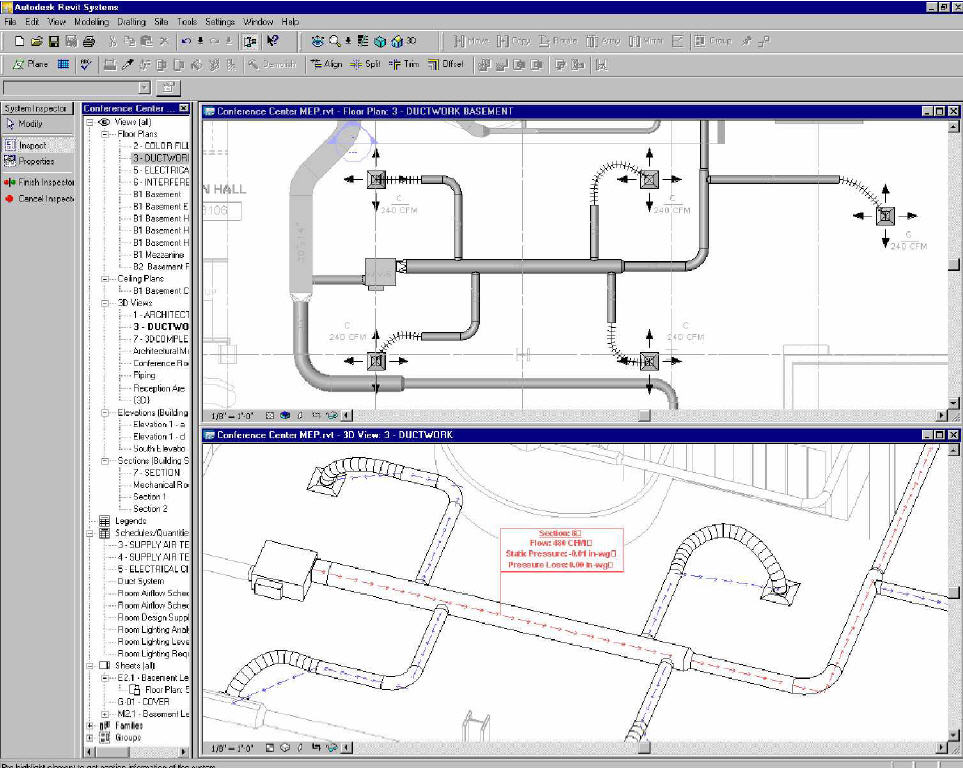963x768 pixels.
Task: Click the Demolish hammer tool
Action: click(272, 64)
